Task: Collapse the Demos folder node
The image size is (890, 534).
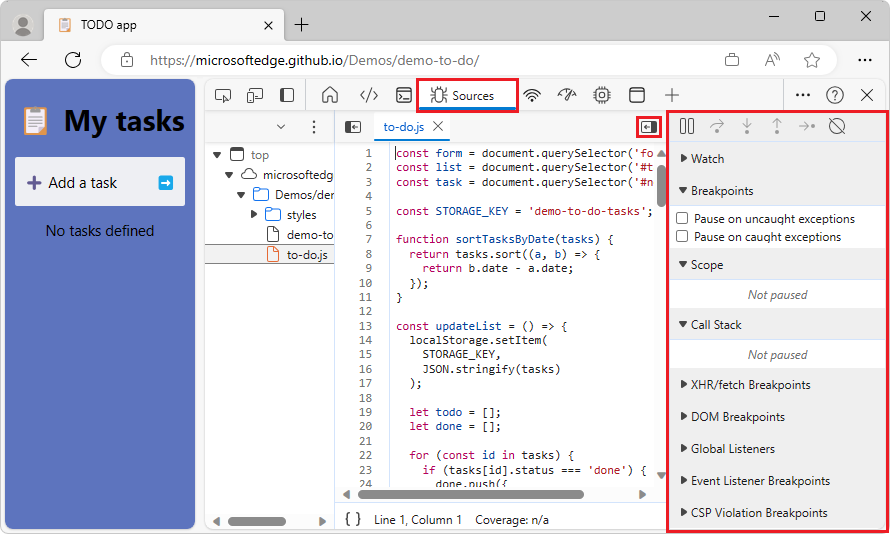Action: [x=241, y=195]
